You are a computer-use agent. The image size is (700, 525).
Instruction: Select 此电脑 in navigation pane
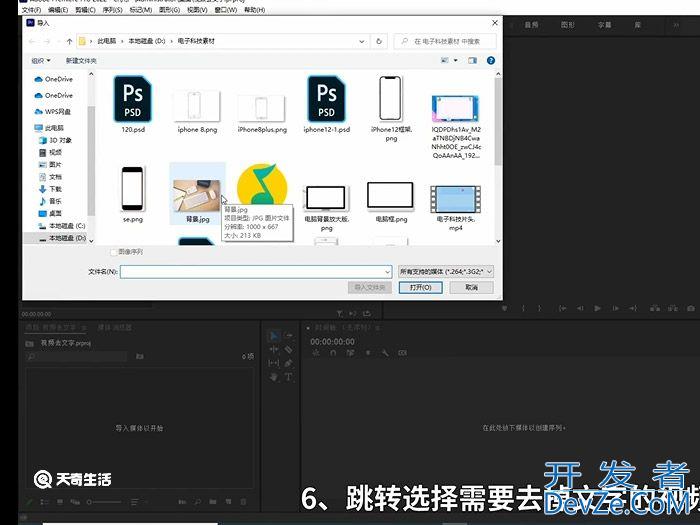click(x=49, y=128)
